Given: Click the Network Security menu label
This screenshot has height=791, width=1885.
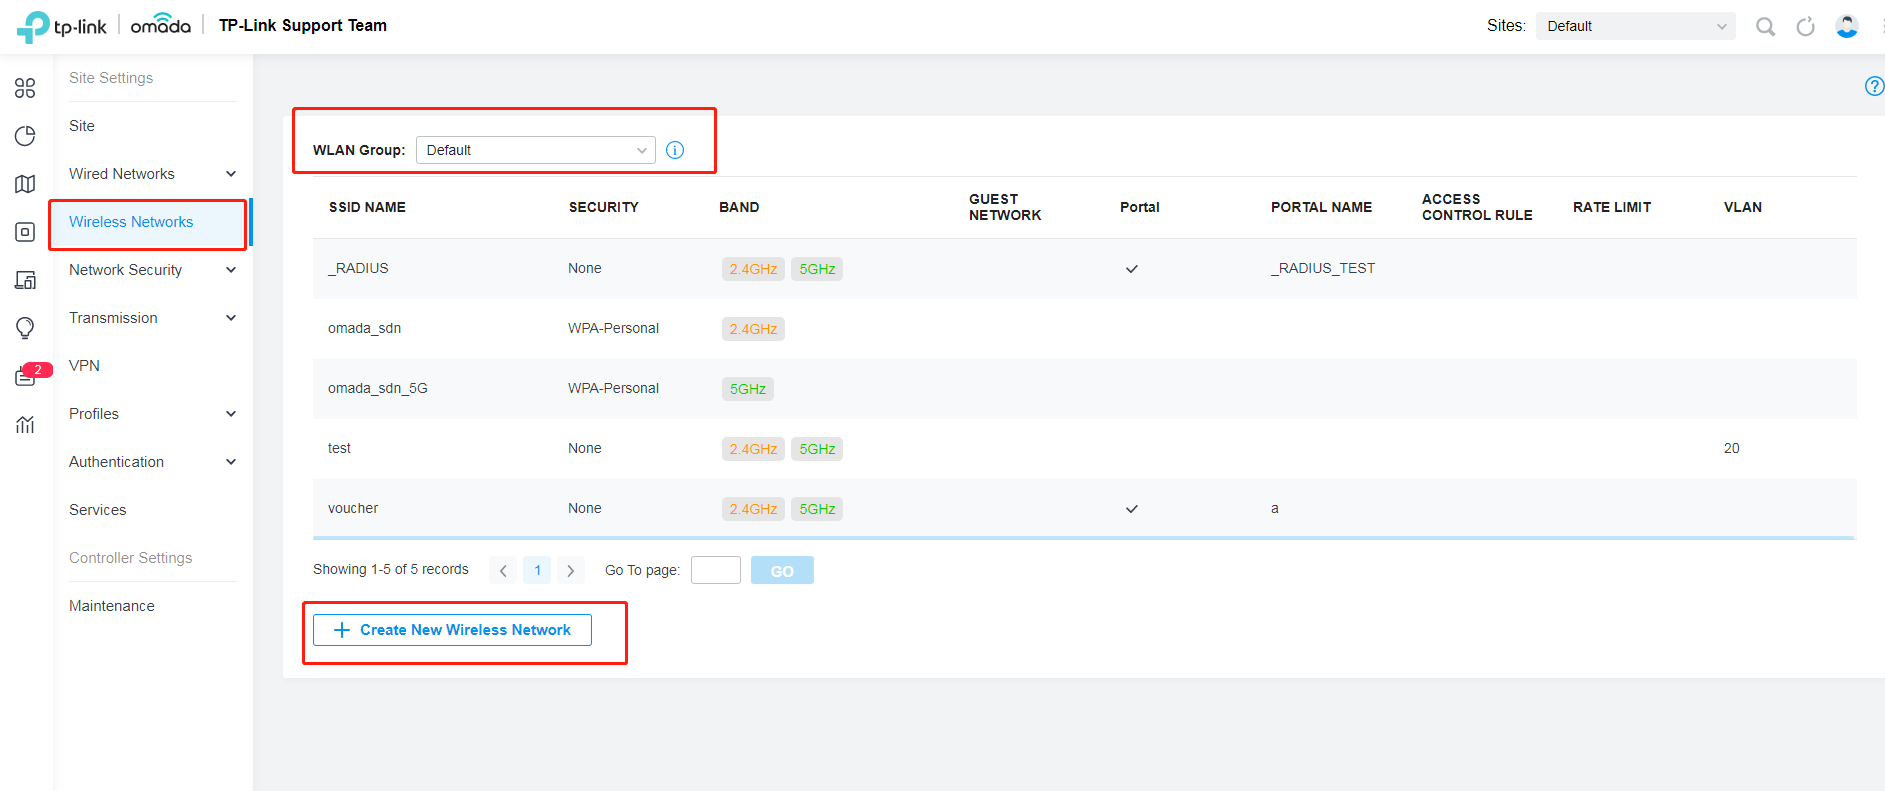Looking at the screenshot, I should pos(125,270).
